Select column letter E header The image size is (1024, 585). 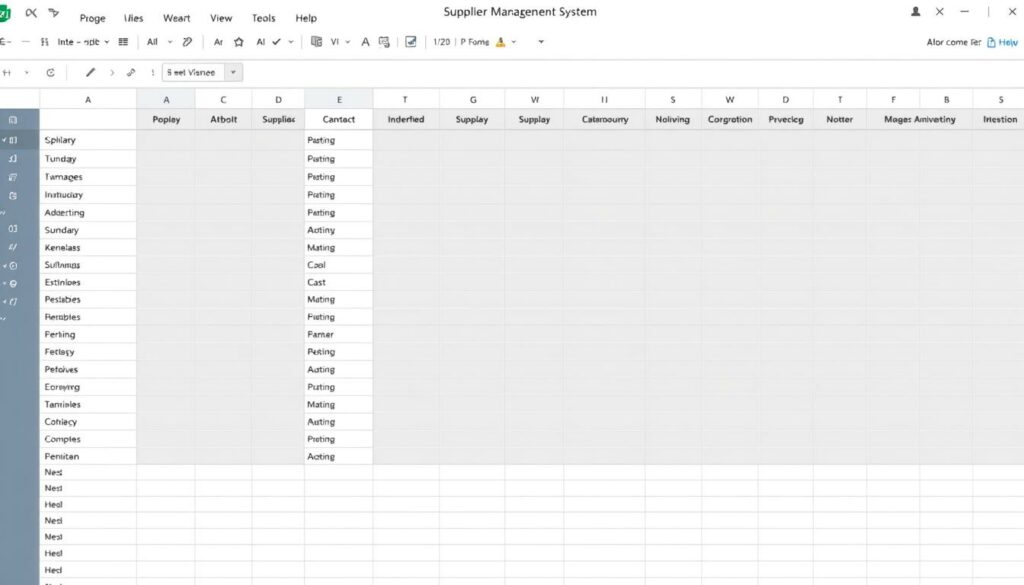pyautogui.click(x=339, y=99)
